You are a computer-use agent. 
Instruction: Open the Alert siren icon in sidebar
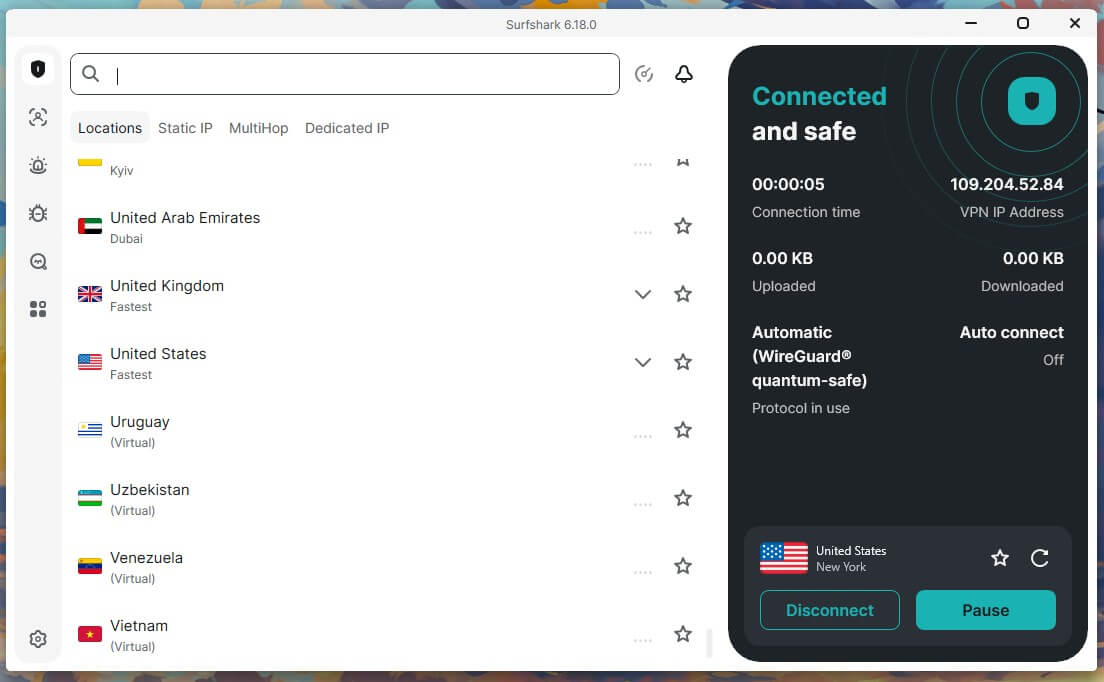coord(38,165)
